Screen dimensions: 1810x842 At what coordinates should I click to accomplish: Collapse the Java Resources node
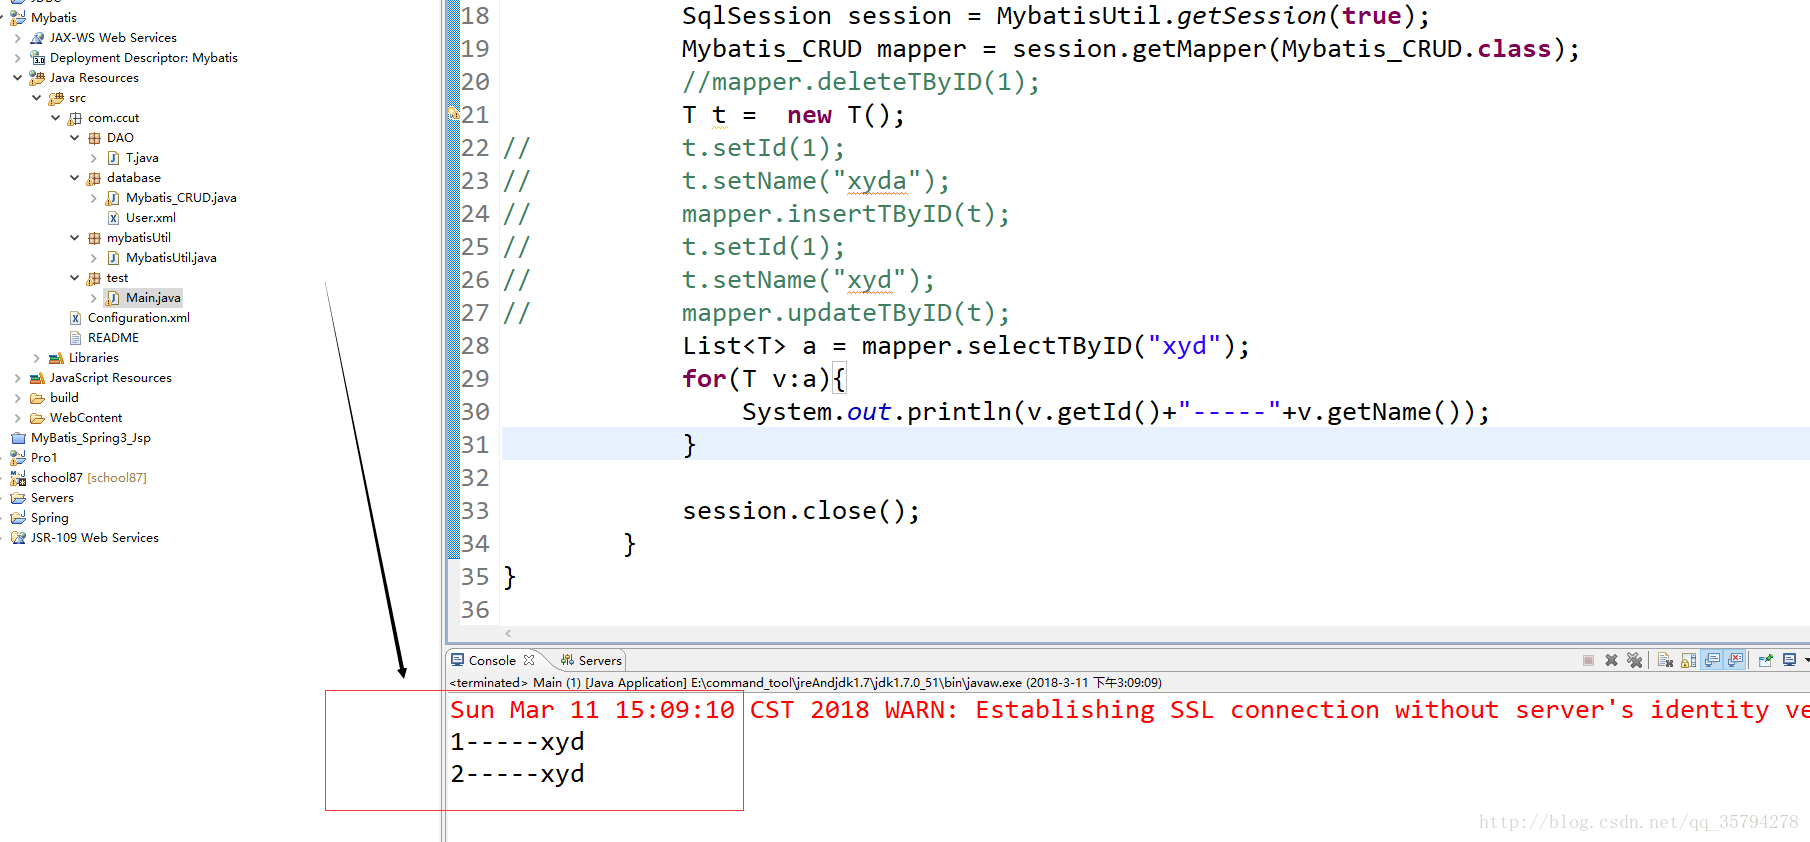[x=17, y=78]
